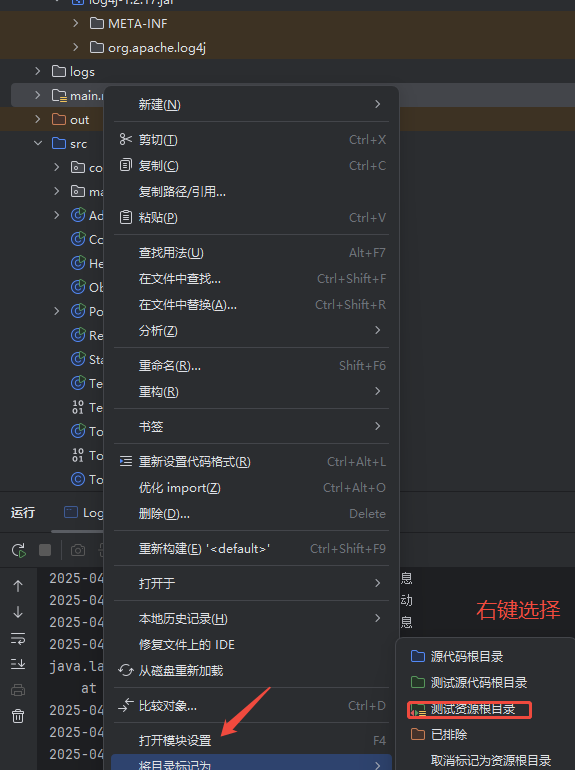
Task: Choose 剪切(T) from context menu
Action: (251, 140)
